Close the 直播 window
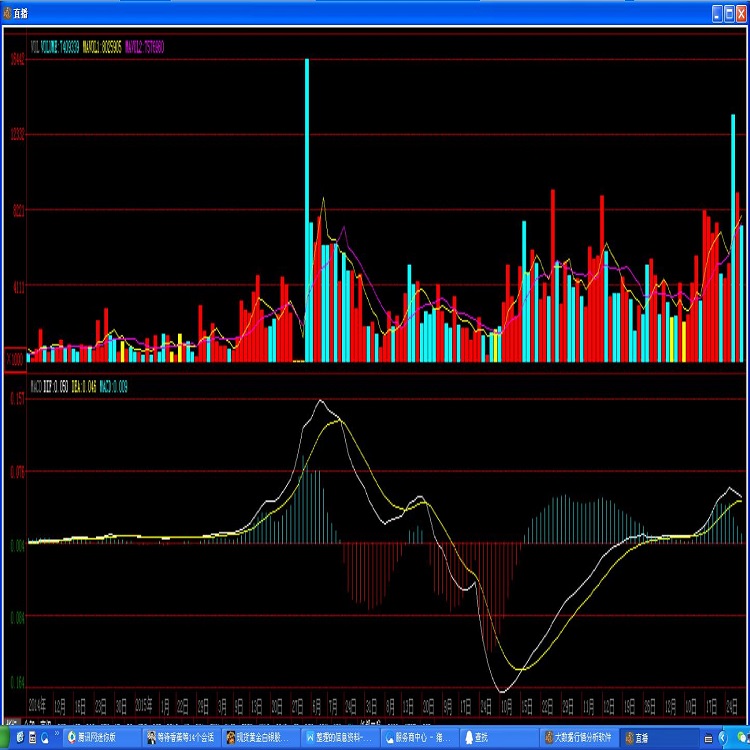This screenshot has height=750, width=750. click(742, 13)
